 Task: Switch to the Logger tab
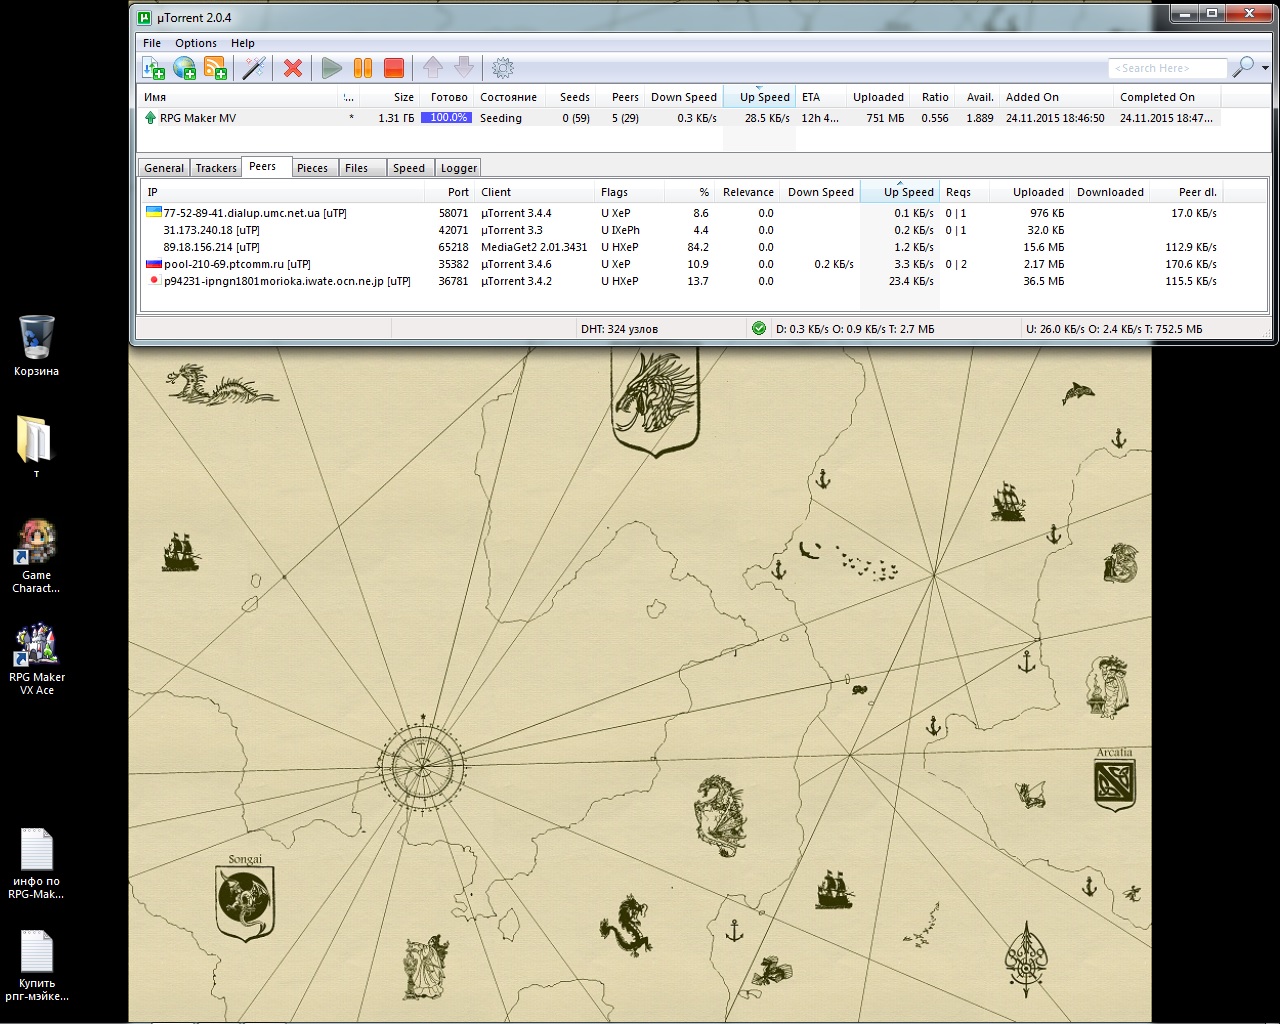[x=459, y=168]
